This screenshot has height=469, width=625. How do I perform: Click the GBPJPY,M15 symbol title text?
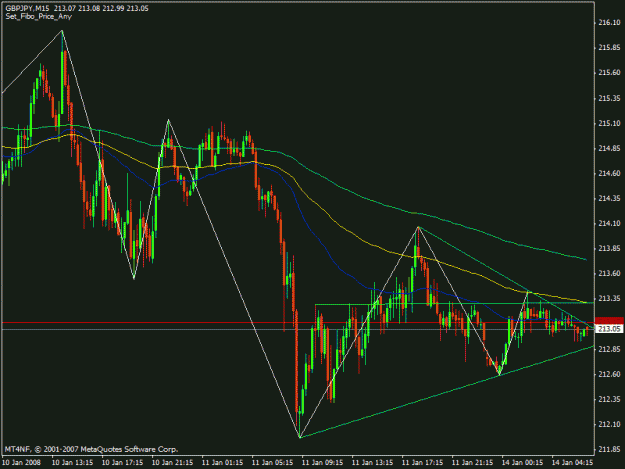(x=27, y=8)
